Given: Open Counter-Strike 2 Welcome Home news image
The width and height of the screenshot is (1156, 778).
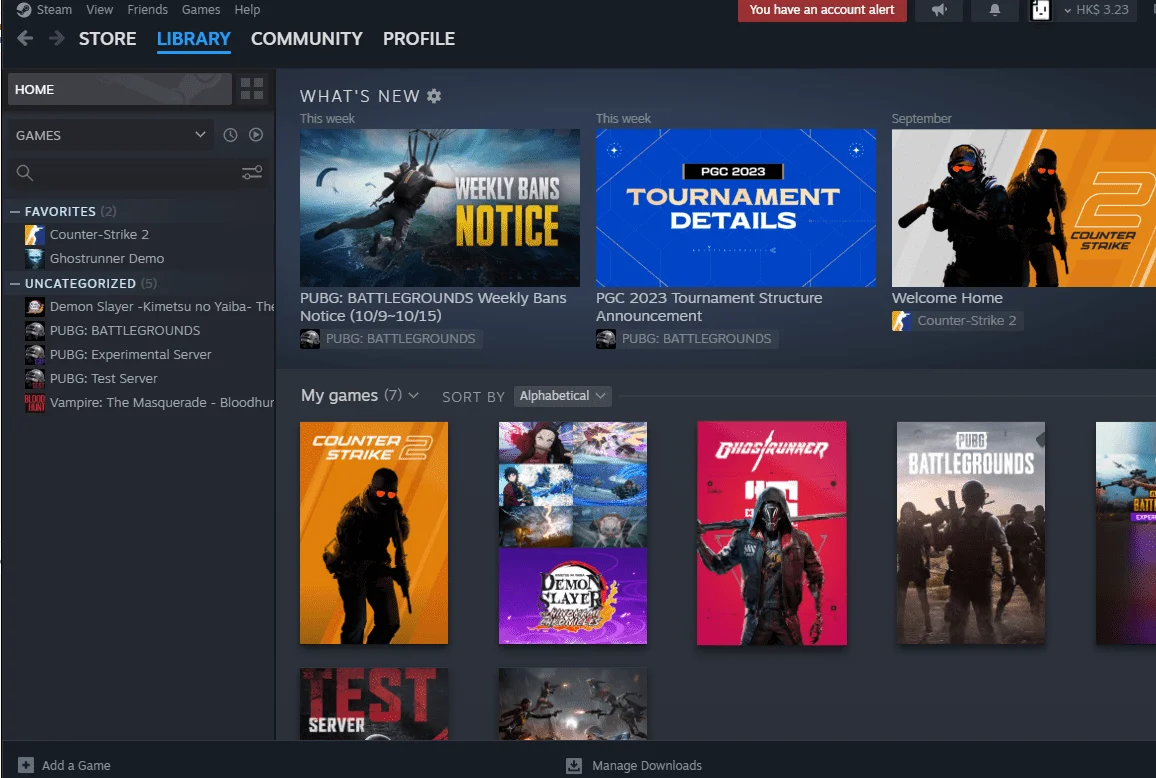Looking at the screenshot, I should tap(1023, 208).
